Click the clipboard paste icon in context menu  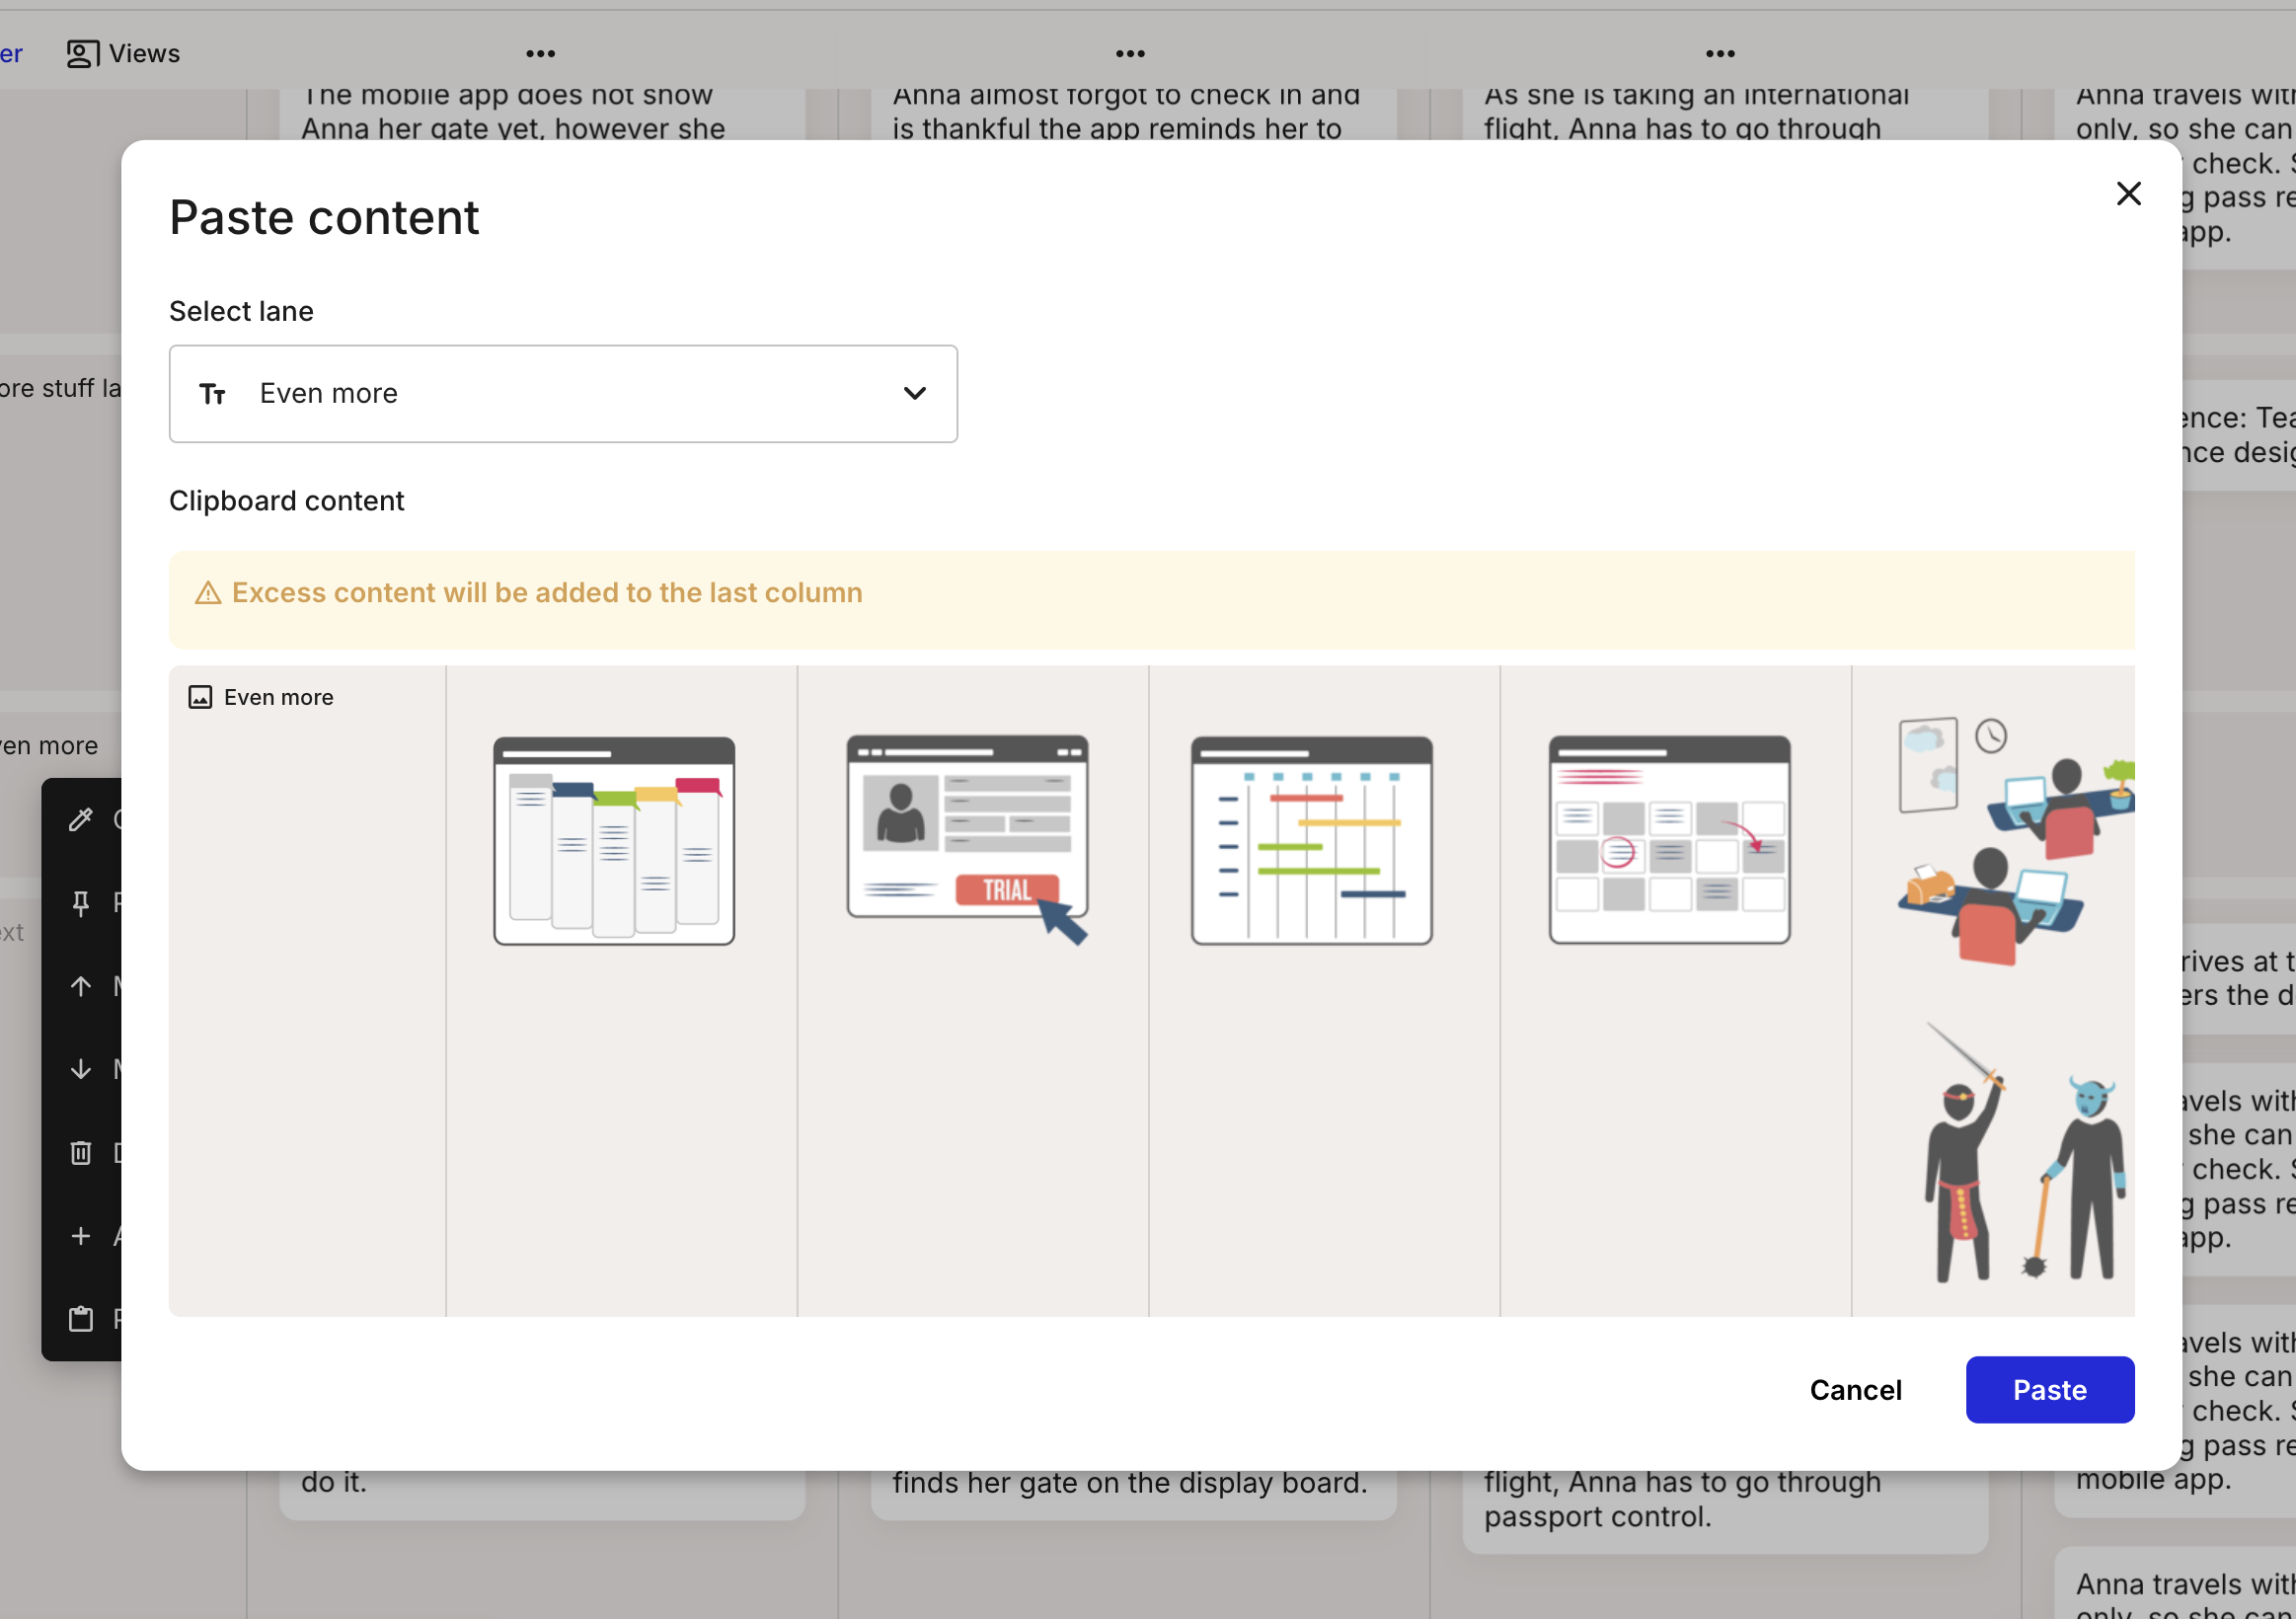81,1319
